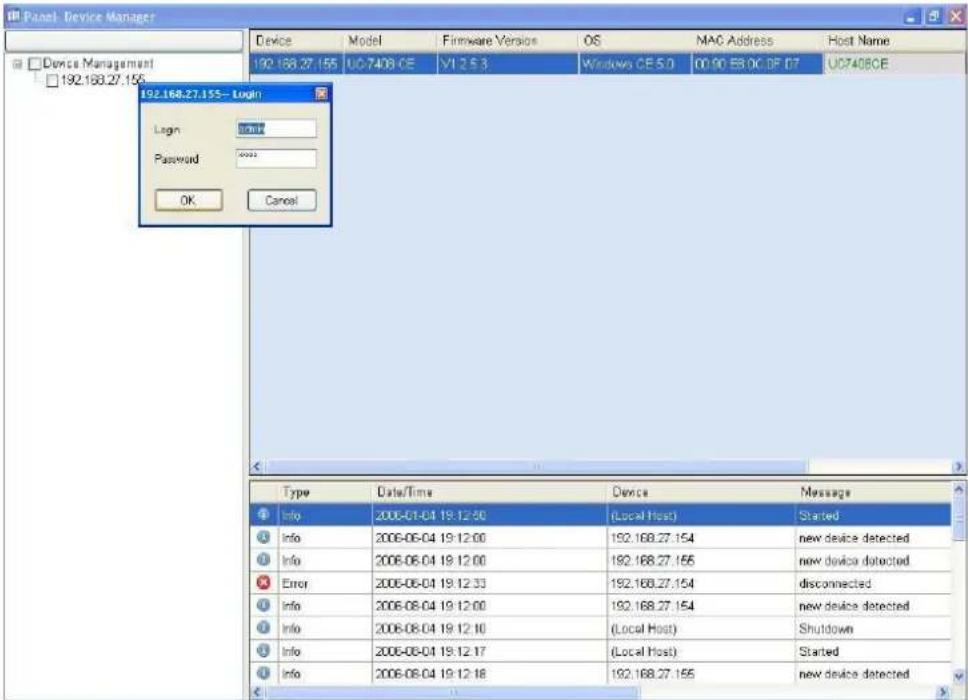Sort the log by Date/Time header
Image resolution: width=968 pixels, height=700 pixels.
click(x=490, y=492)
